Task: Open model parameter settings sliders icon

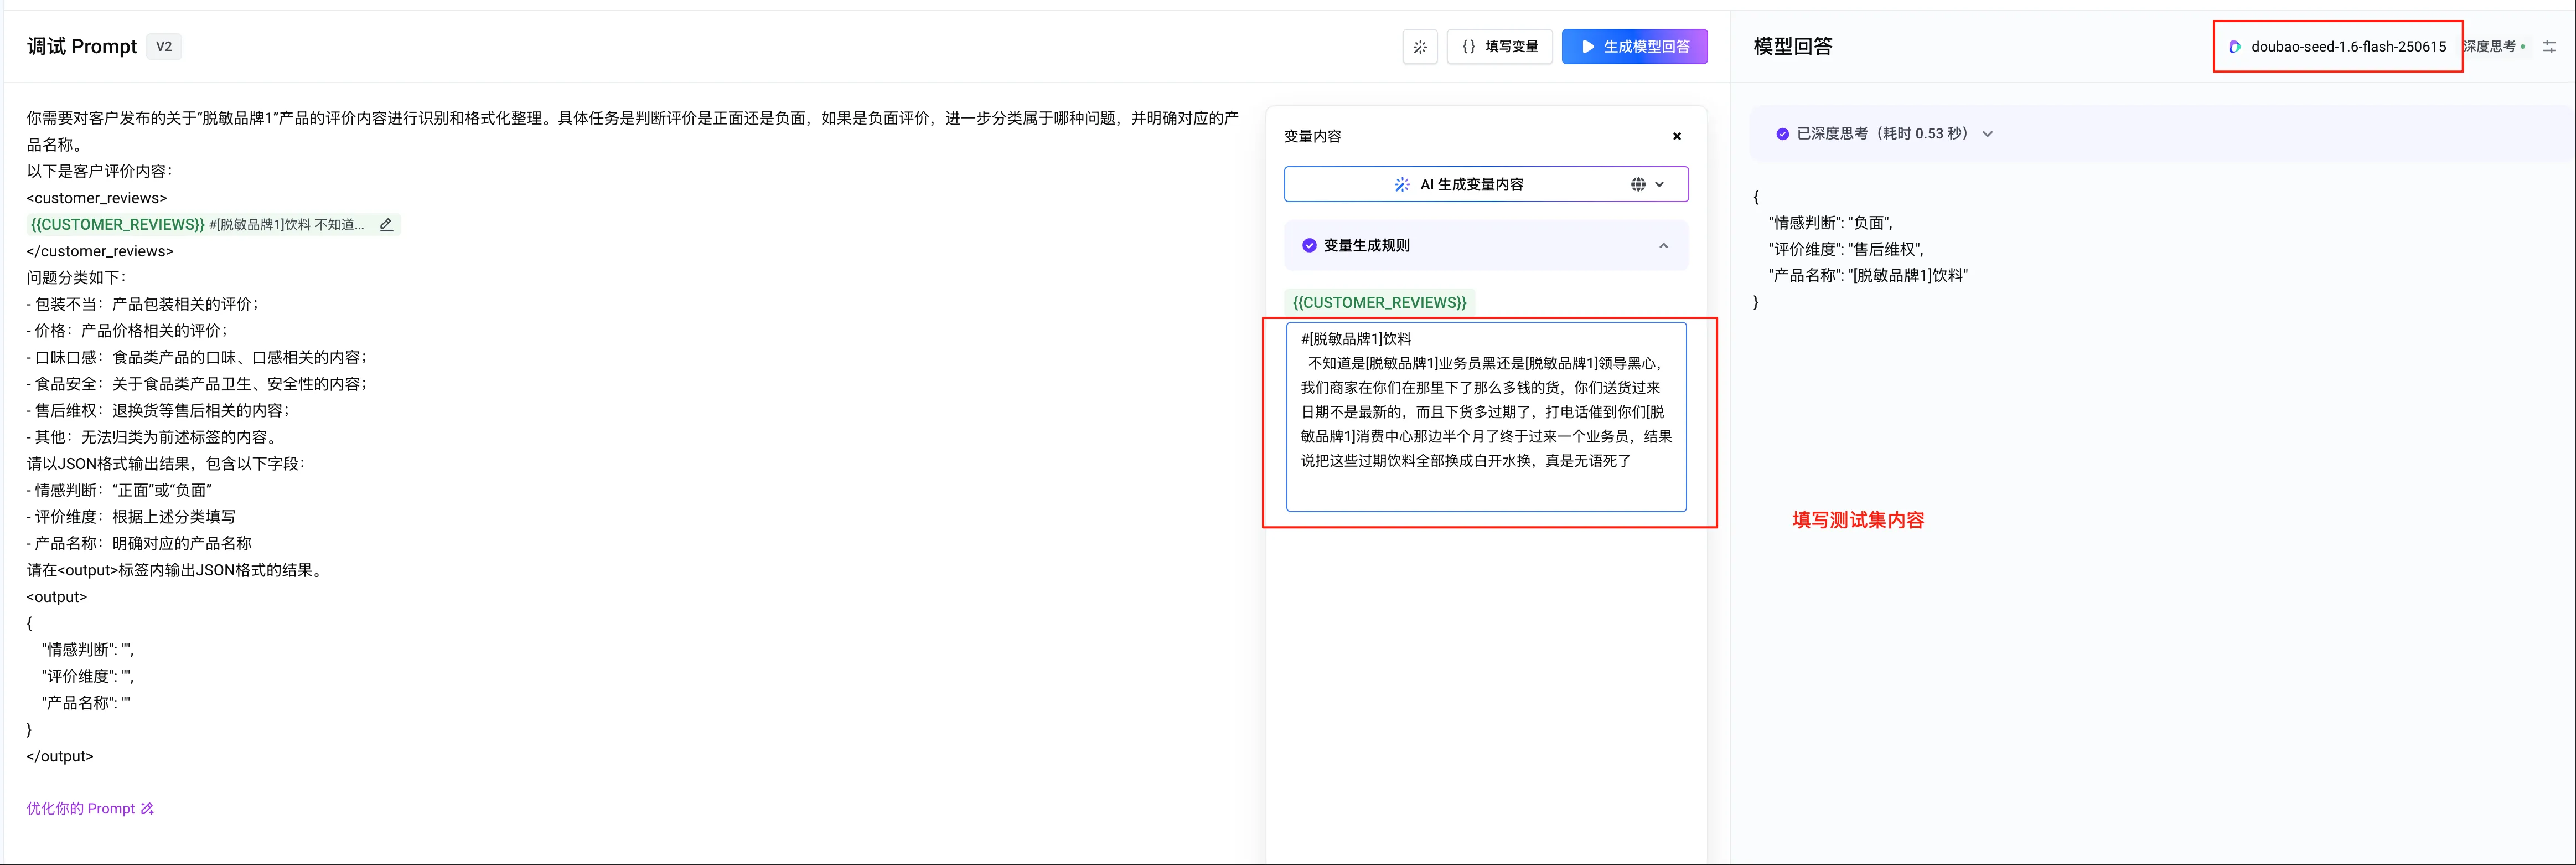Action: [x=2549, y=47]
